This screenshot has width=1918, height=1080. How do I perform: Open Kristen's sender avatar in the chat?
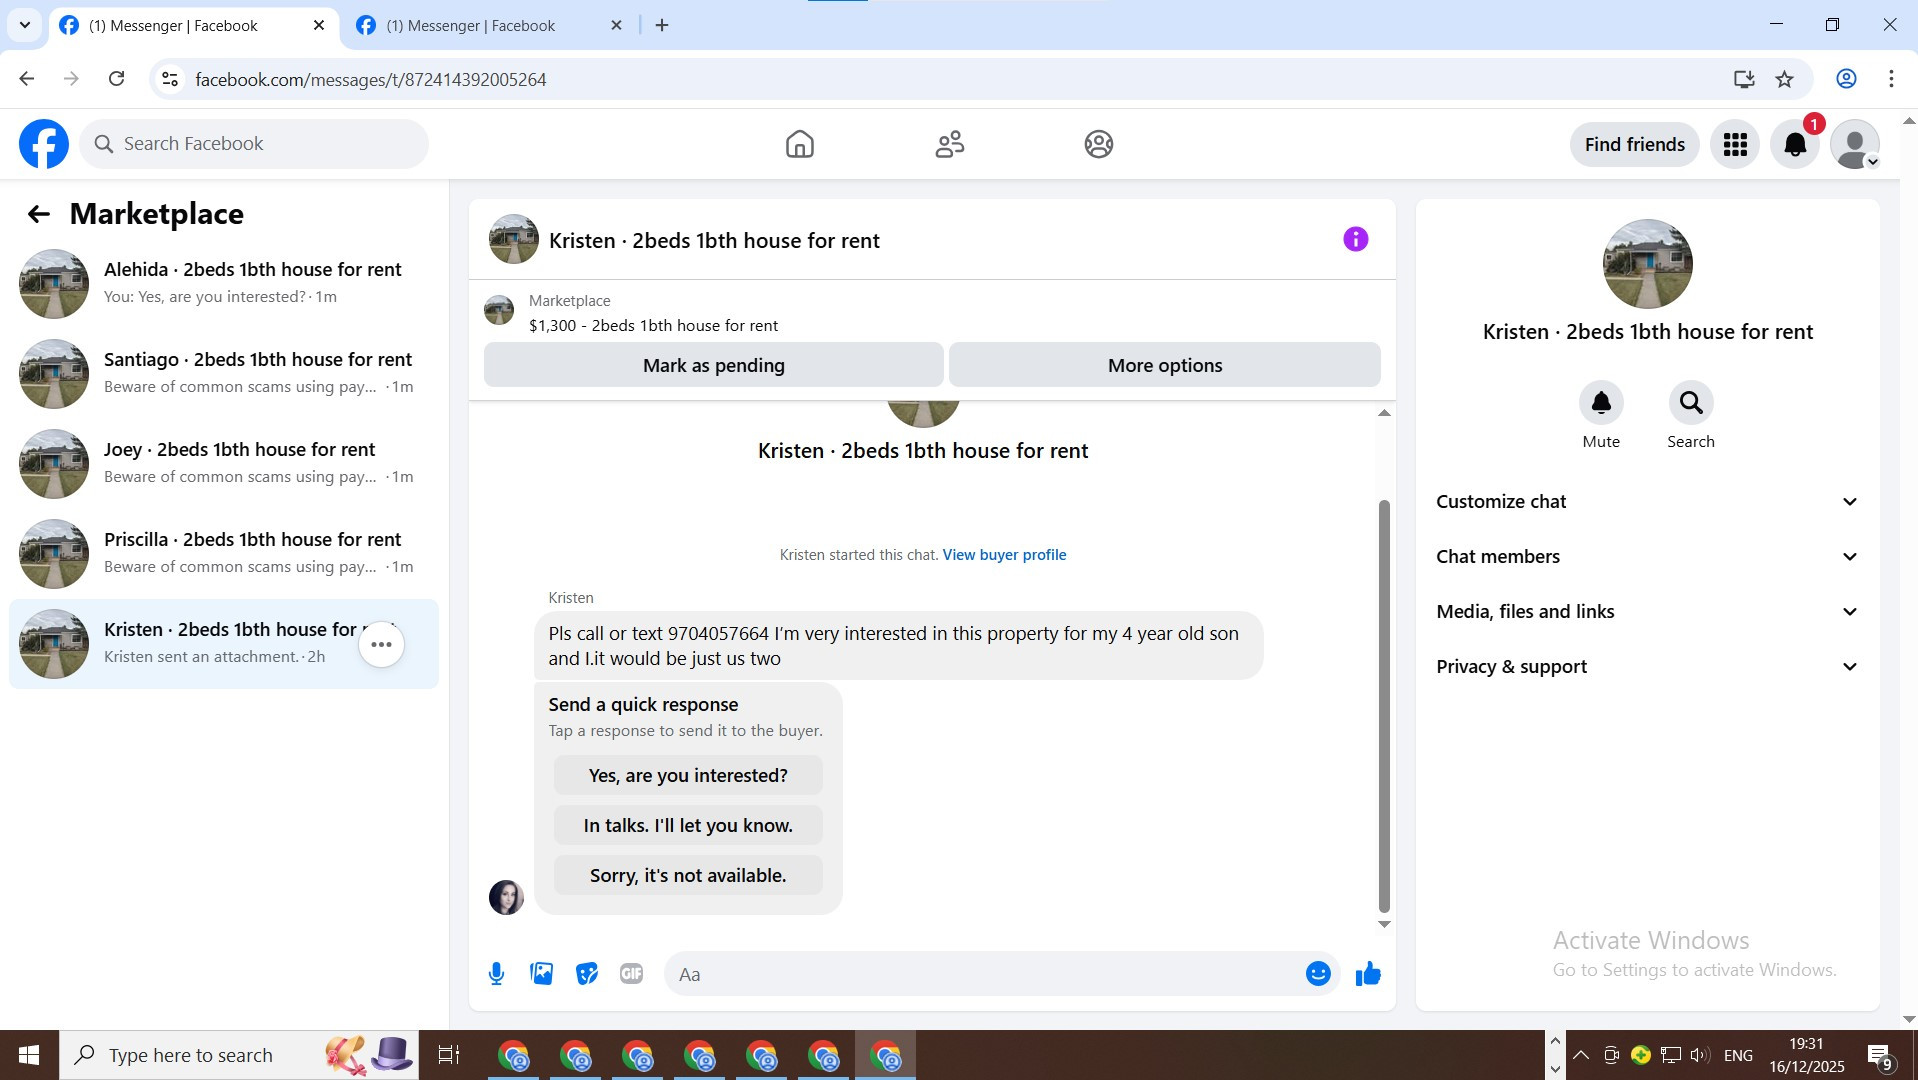(506, 897)
